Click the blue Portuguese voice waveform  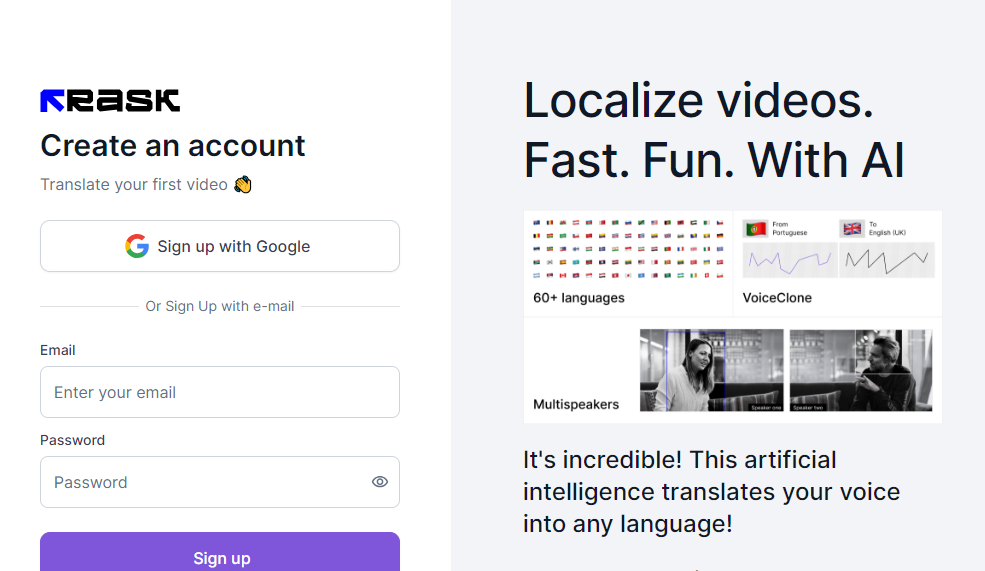[788, 260]
